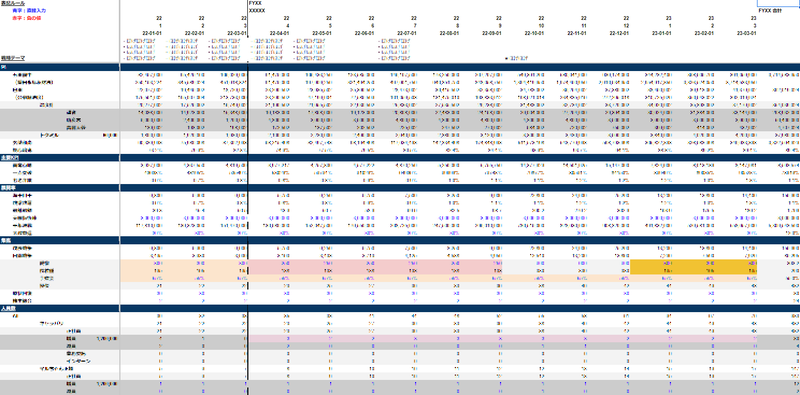Select the 22-12-01 date header cell
This screenshot has width=800, height=395.
pos(618,33)
